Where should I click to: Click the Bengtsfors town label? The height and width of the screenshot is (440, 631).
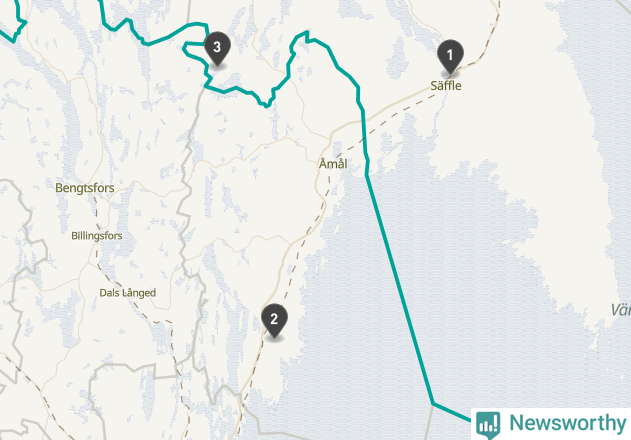tap(85, 188)
